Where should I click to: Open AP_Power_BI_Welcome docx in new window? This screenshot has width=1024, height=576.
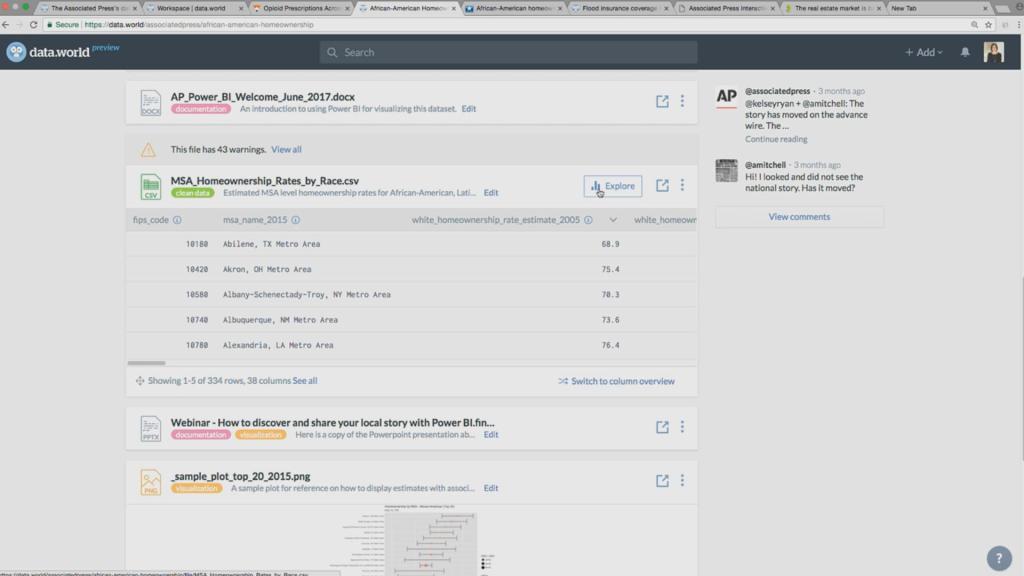coord(662,101)
